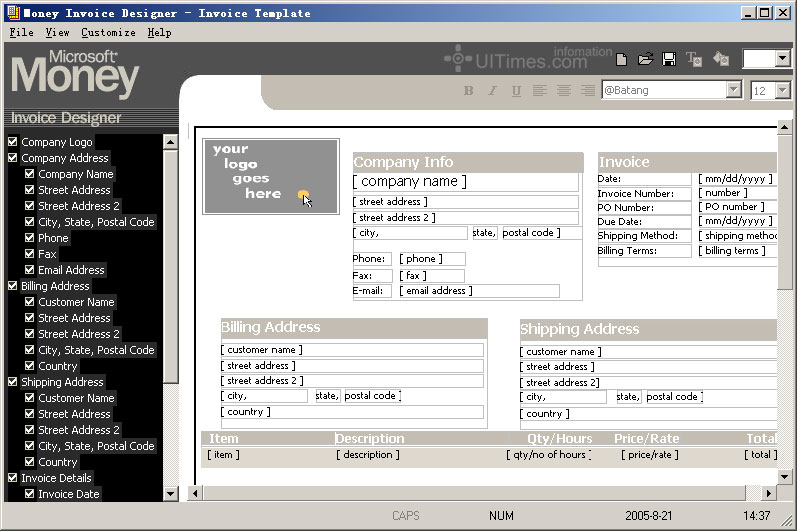The height and width of the screenshot is (531, 797).
Task: Save the template with the floppy disk icon
Action: click(669, 59)
